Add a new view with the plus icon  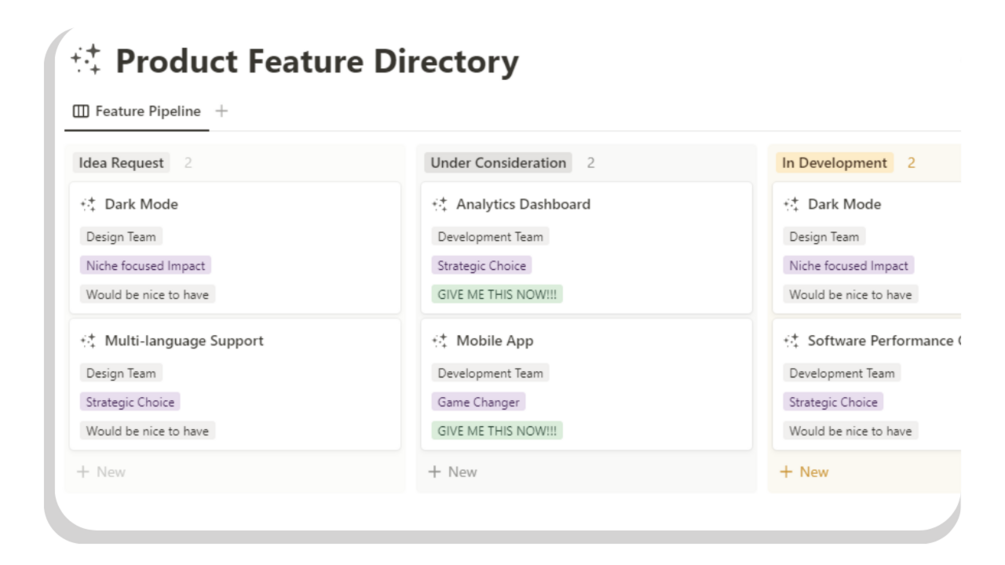[221, 111]
